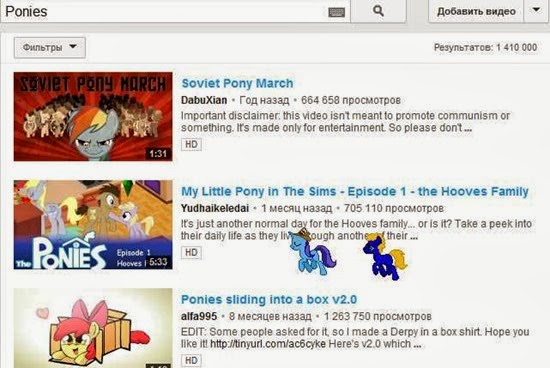This screenshot has height=368, width=550.
Task: Click the 1 месяц назад upload date
Action: coord(296,208)
